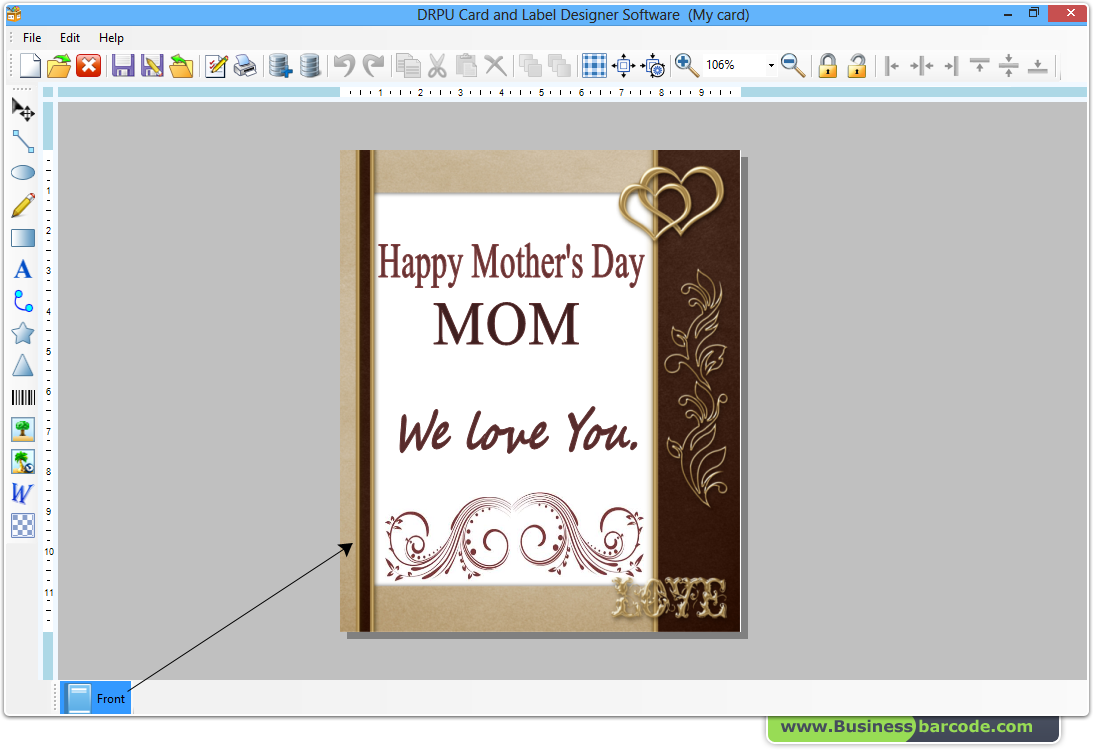
Task: Undo the last action
Action: coord(345,65)
